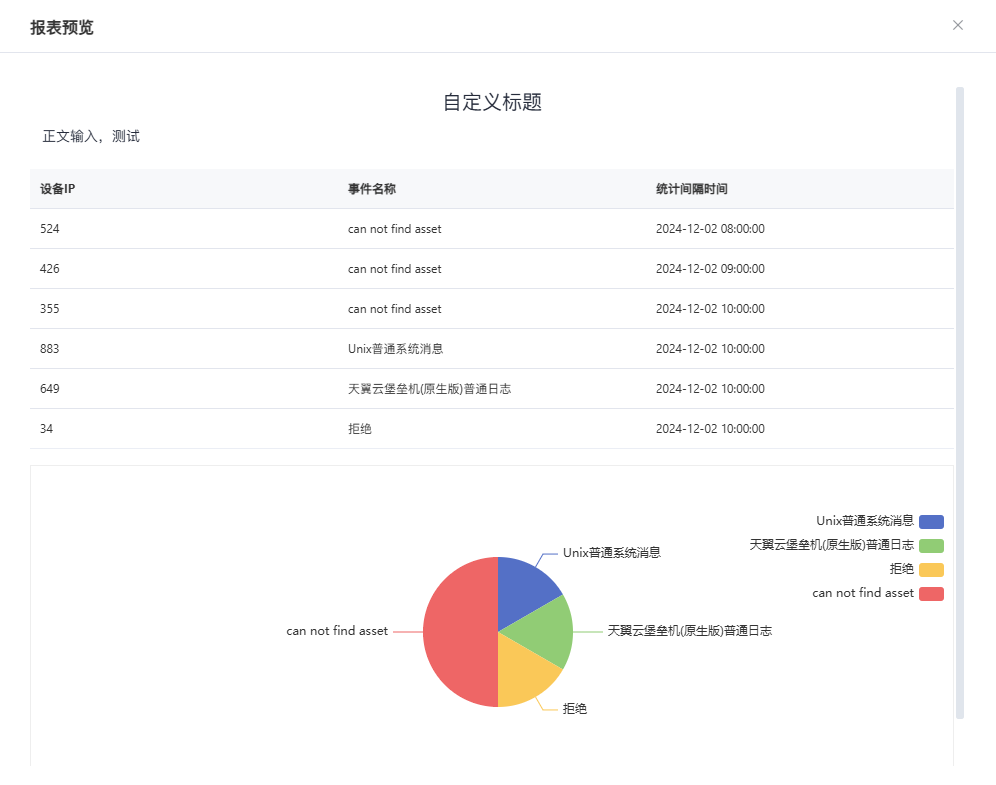Toggle the red can not find asset legend swatch
Viewport: 996px width, 785px height.
coord(931,593)
